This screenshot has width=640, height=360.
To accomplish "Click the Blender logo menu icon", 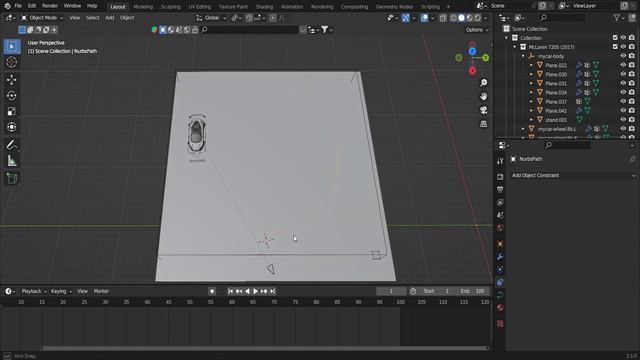I will point(7,6).
